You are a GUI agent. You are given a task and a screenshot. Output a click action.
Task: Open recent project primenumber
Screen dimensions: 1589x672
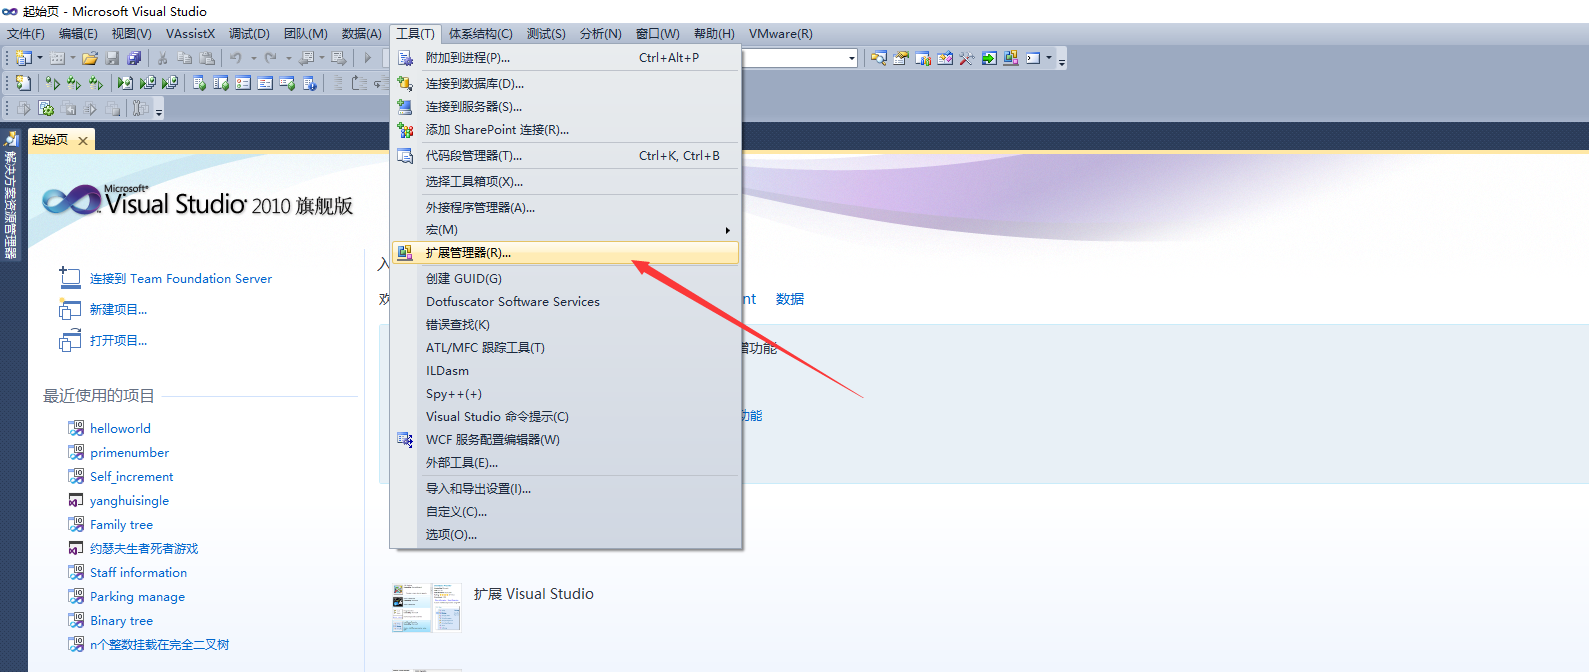coord(129,452)
